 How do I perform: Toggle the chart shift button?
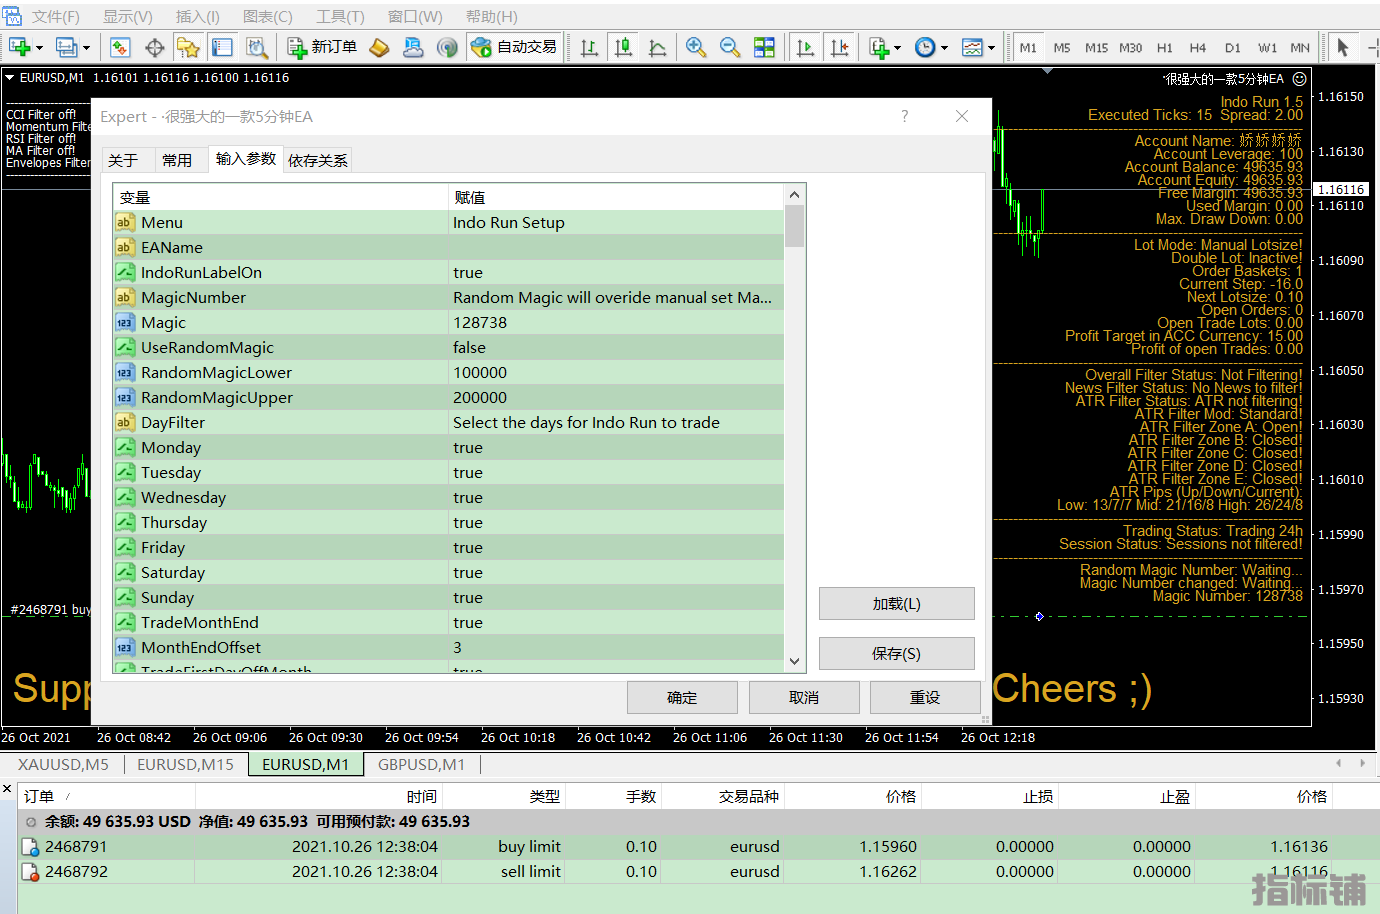click(839, 47)
